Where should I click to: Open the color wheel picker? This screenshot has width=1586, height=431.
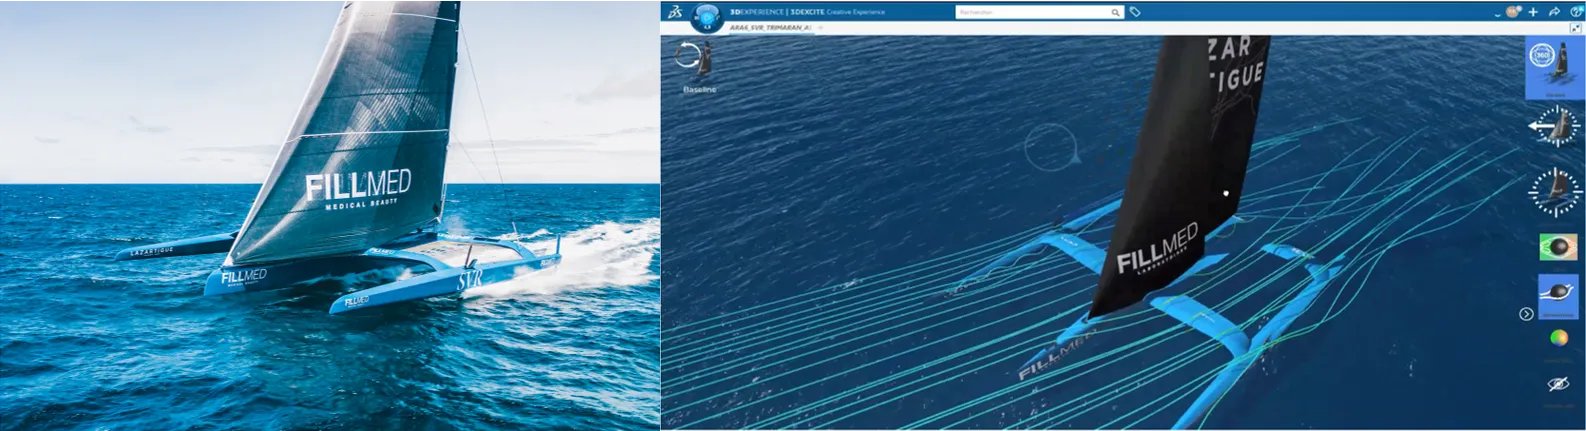click(x=1558, y=339)
